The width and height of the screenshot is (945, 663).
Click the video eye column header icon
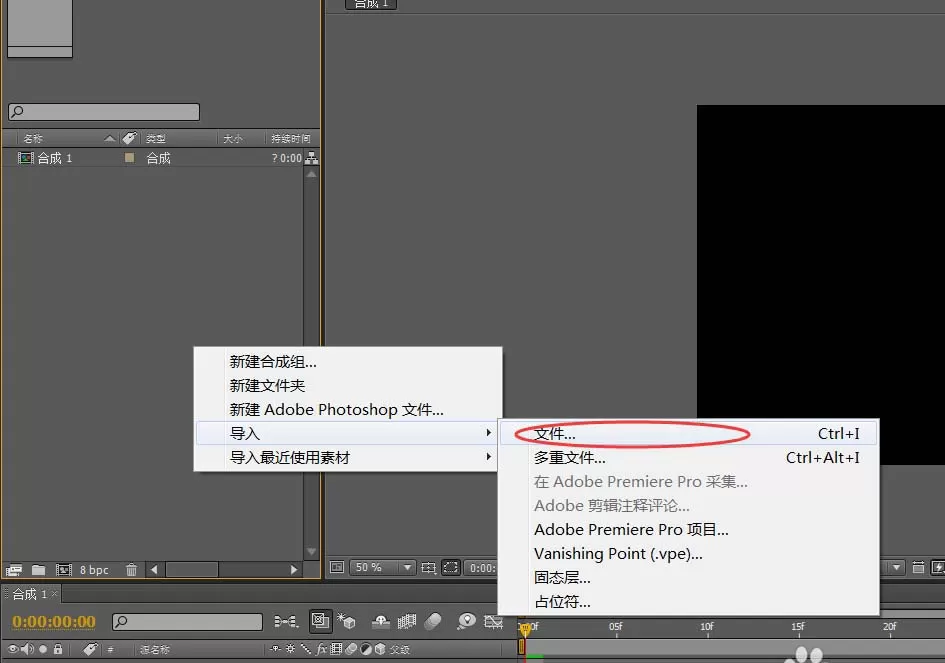tap(13, 649)
